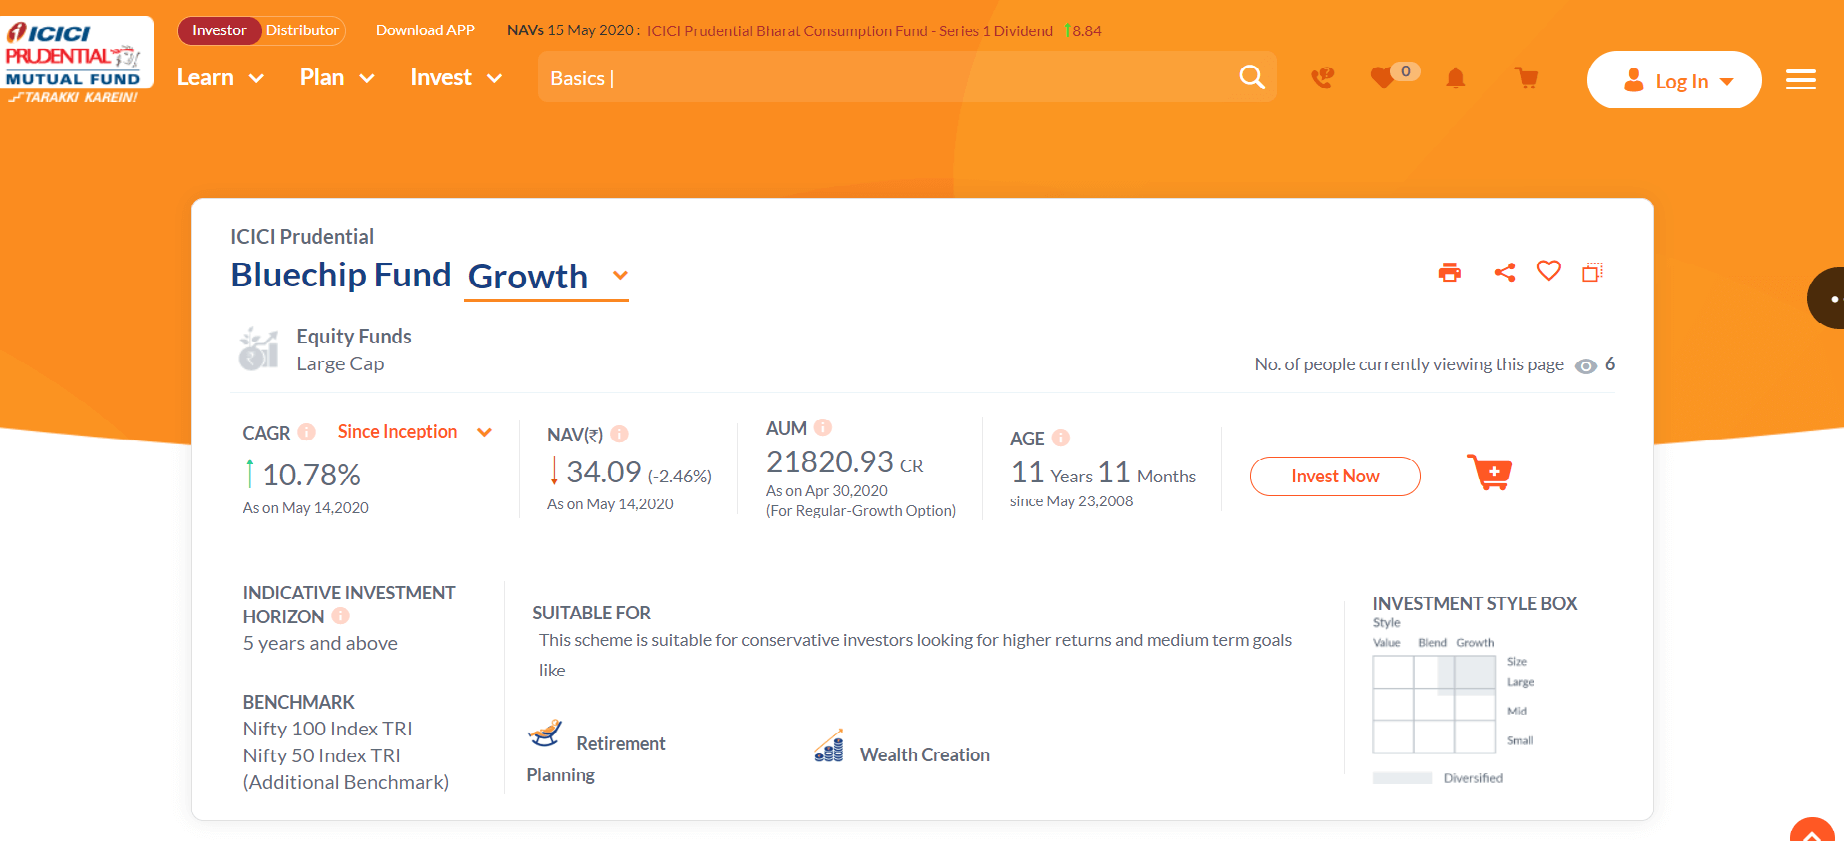
Task: Click the 'since May 23,2008' text
Action: 1071,501
